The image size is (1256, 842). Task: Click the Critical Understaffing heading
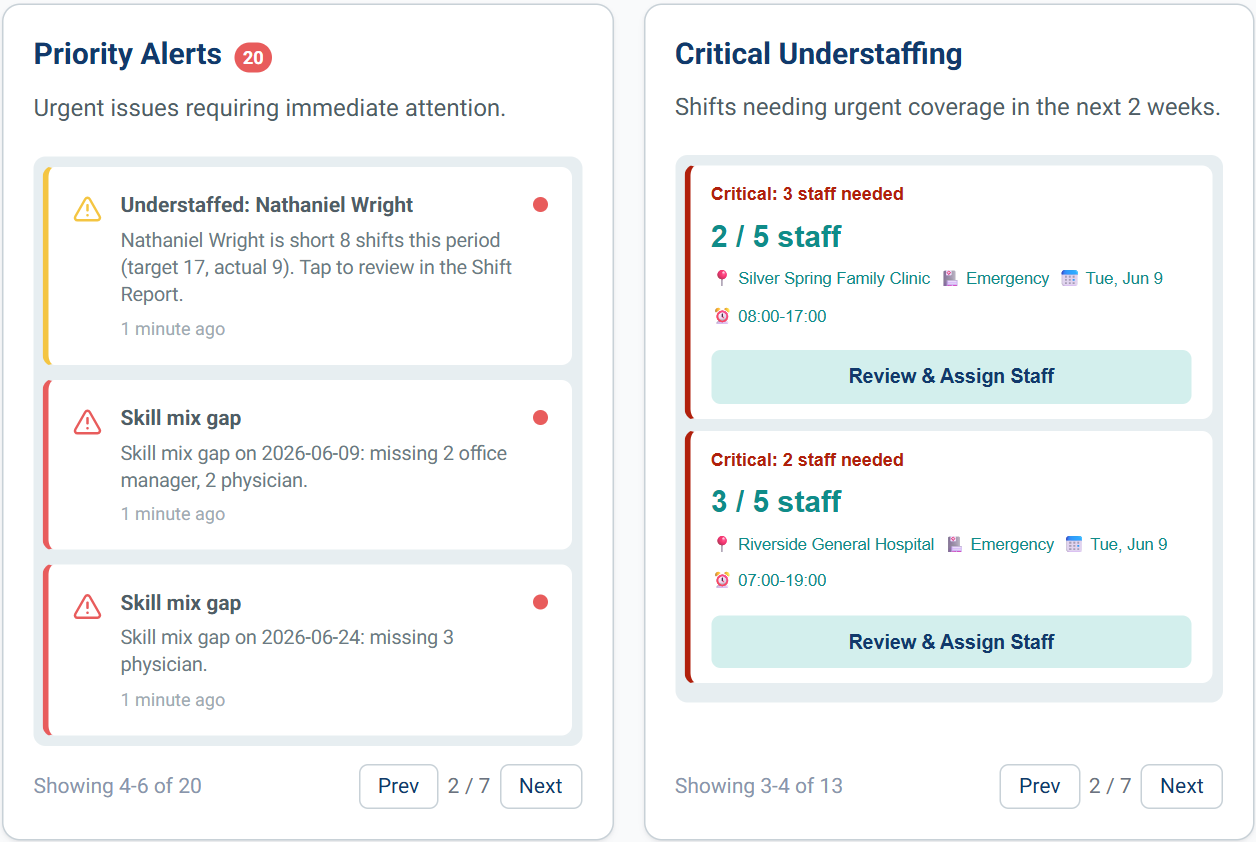[819, 54]
